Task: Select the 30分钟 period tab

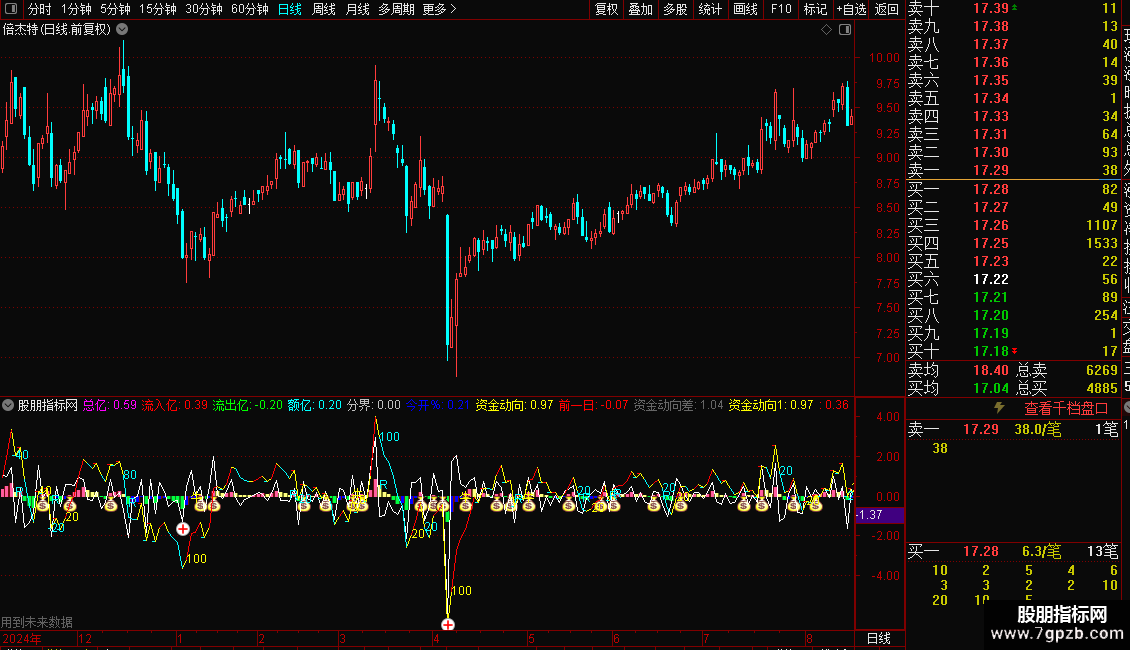Action: tap(203, 9)
